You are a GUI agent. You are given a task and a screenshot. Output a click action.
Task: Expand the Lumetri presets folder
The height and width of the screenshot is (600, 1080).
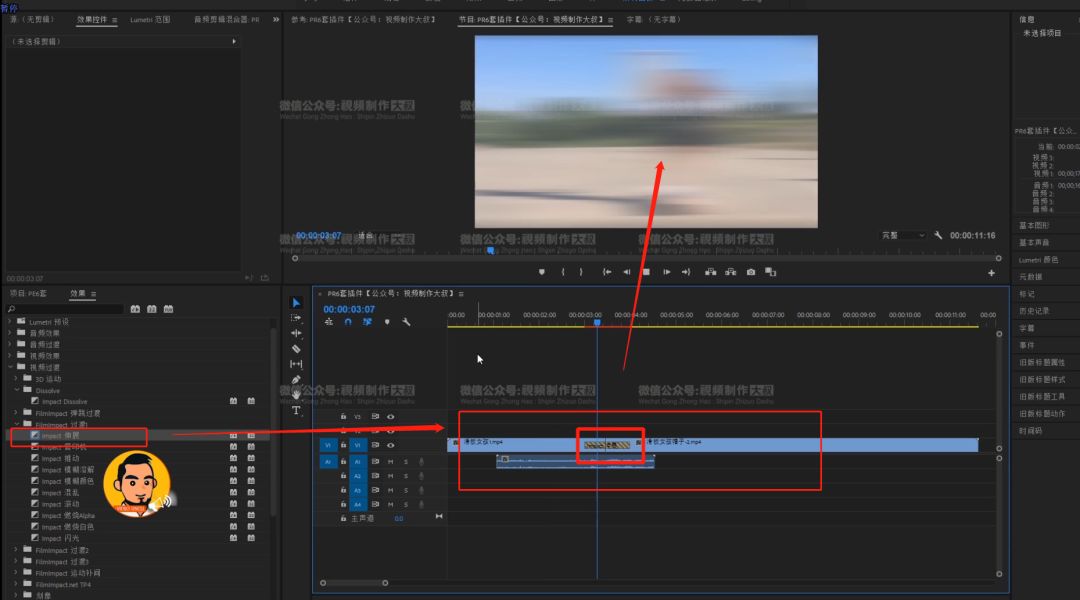[x=10, y=322]
